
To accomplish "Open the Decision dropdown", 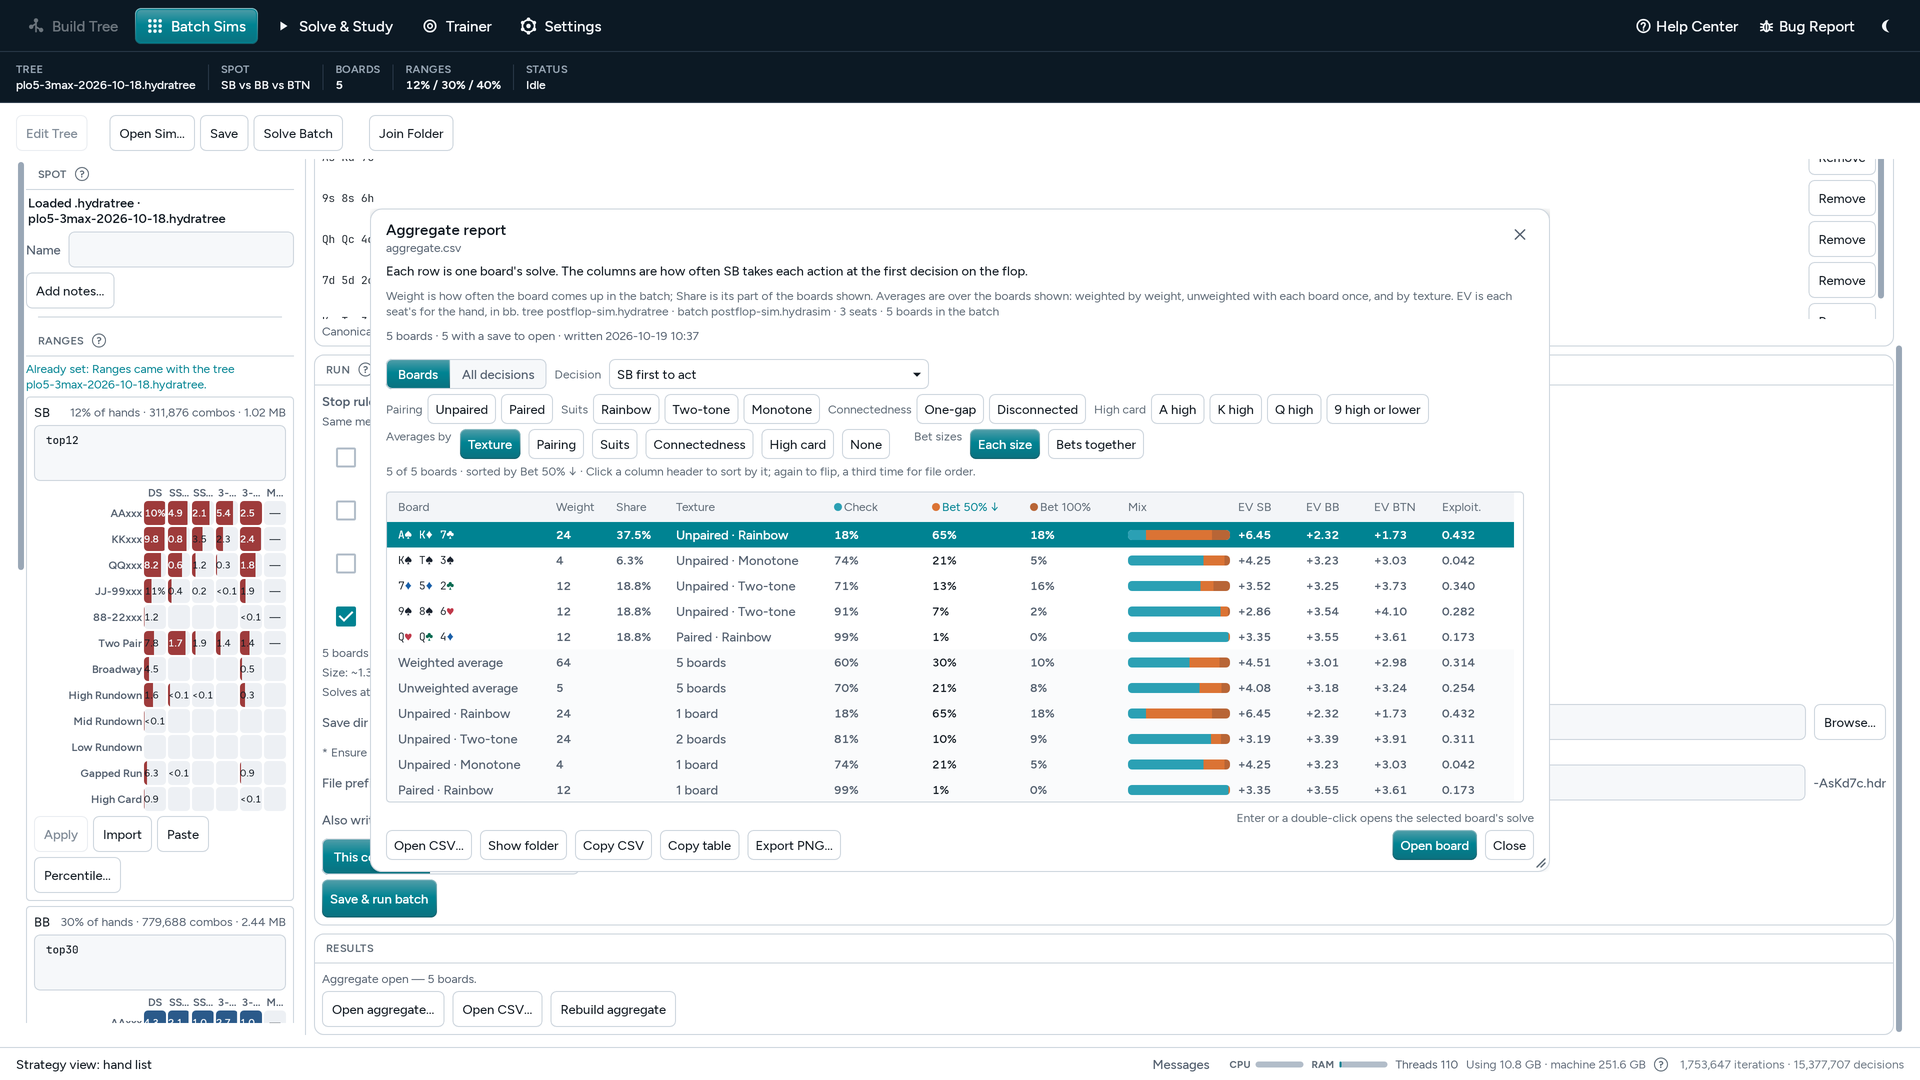I will (x=769, y=375).
